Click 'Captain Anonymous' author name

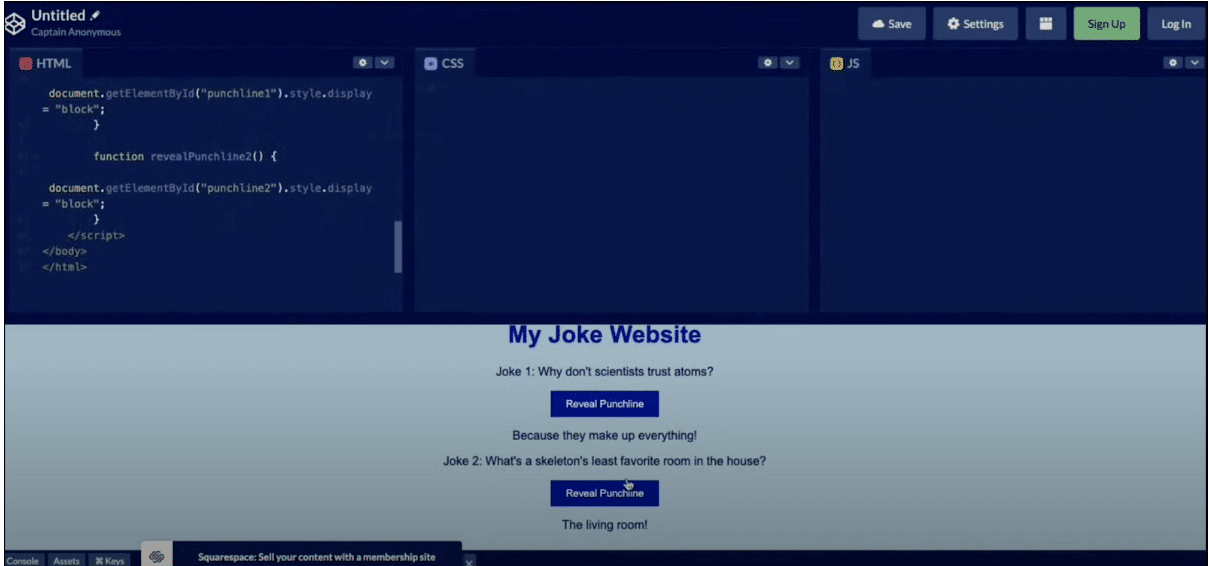pyautogui.click(x=76, y=33)
